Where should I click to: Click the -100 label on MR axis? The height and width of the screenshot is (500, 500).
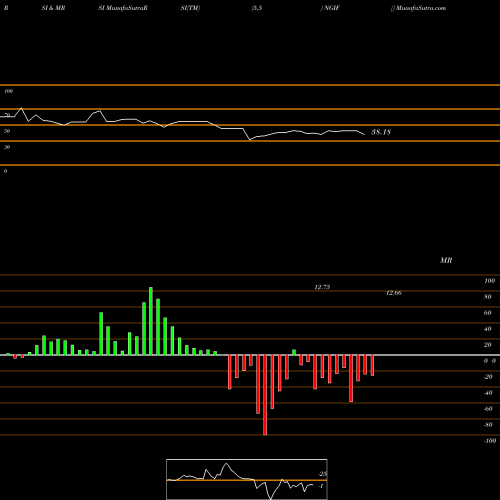click(490, 441)
